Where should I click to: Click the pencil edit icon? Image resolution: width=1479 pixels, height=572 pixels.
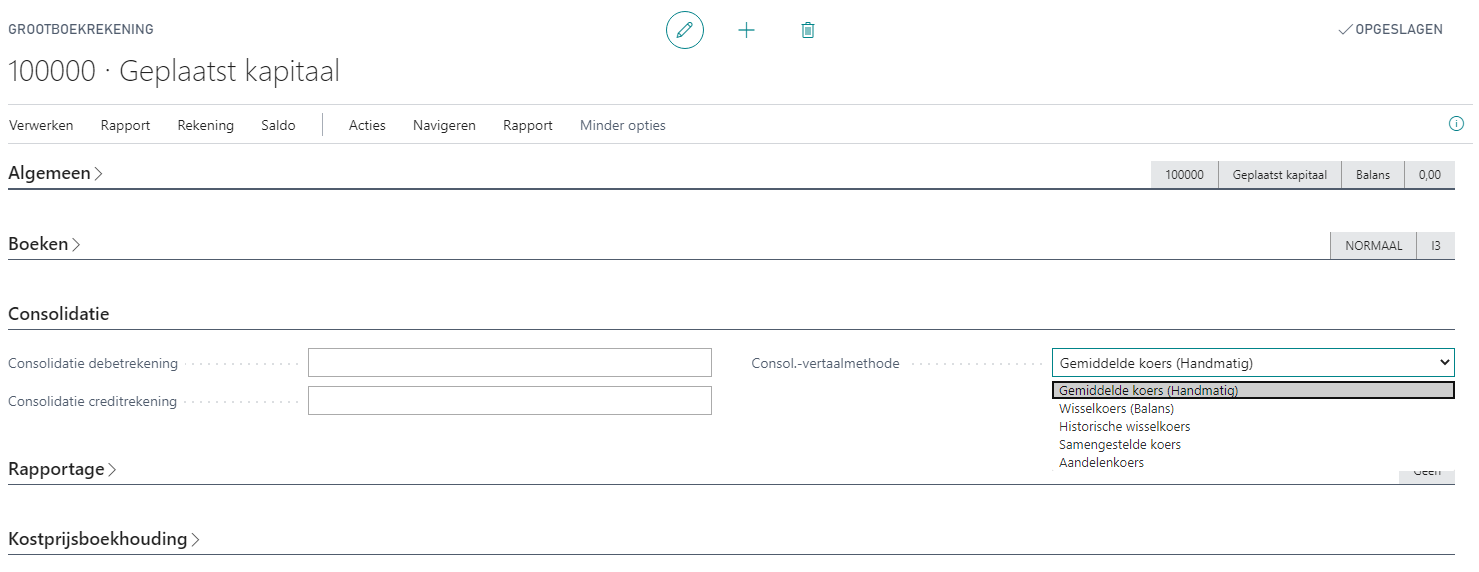[x=685, y=30]
